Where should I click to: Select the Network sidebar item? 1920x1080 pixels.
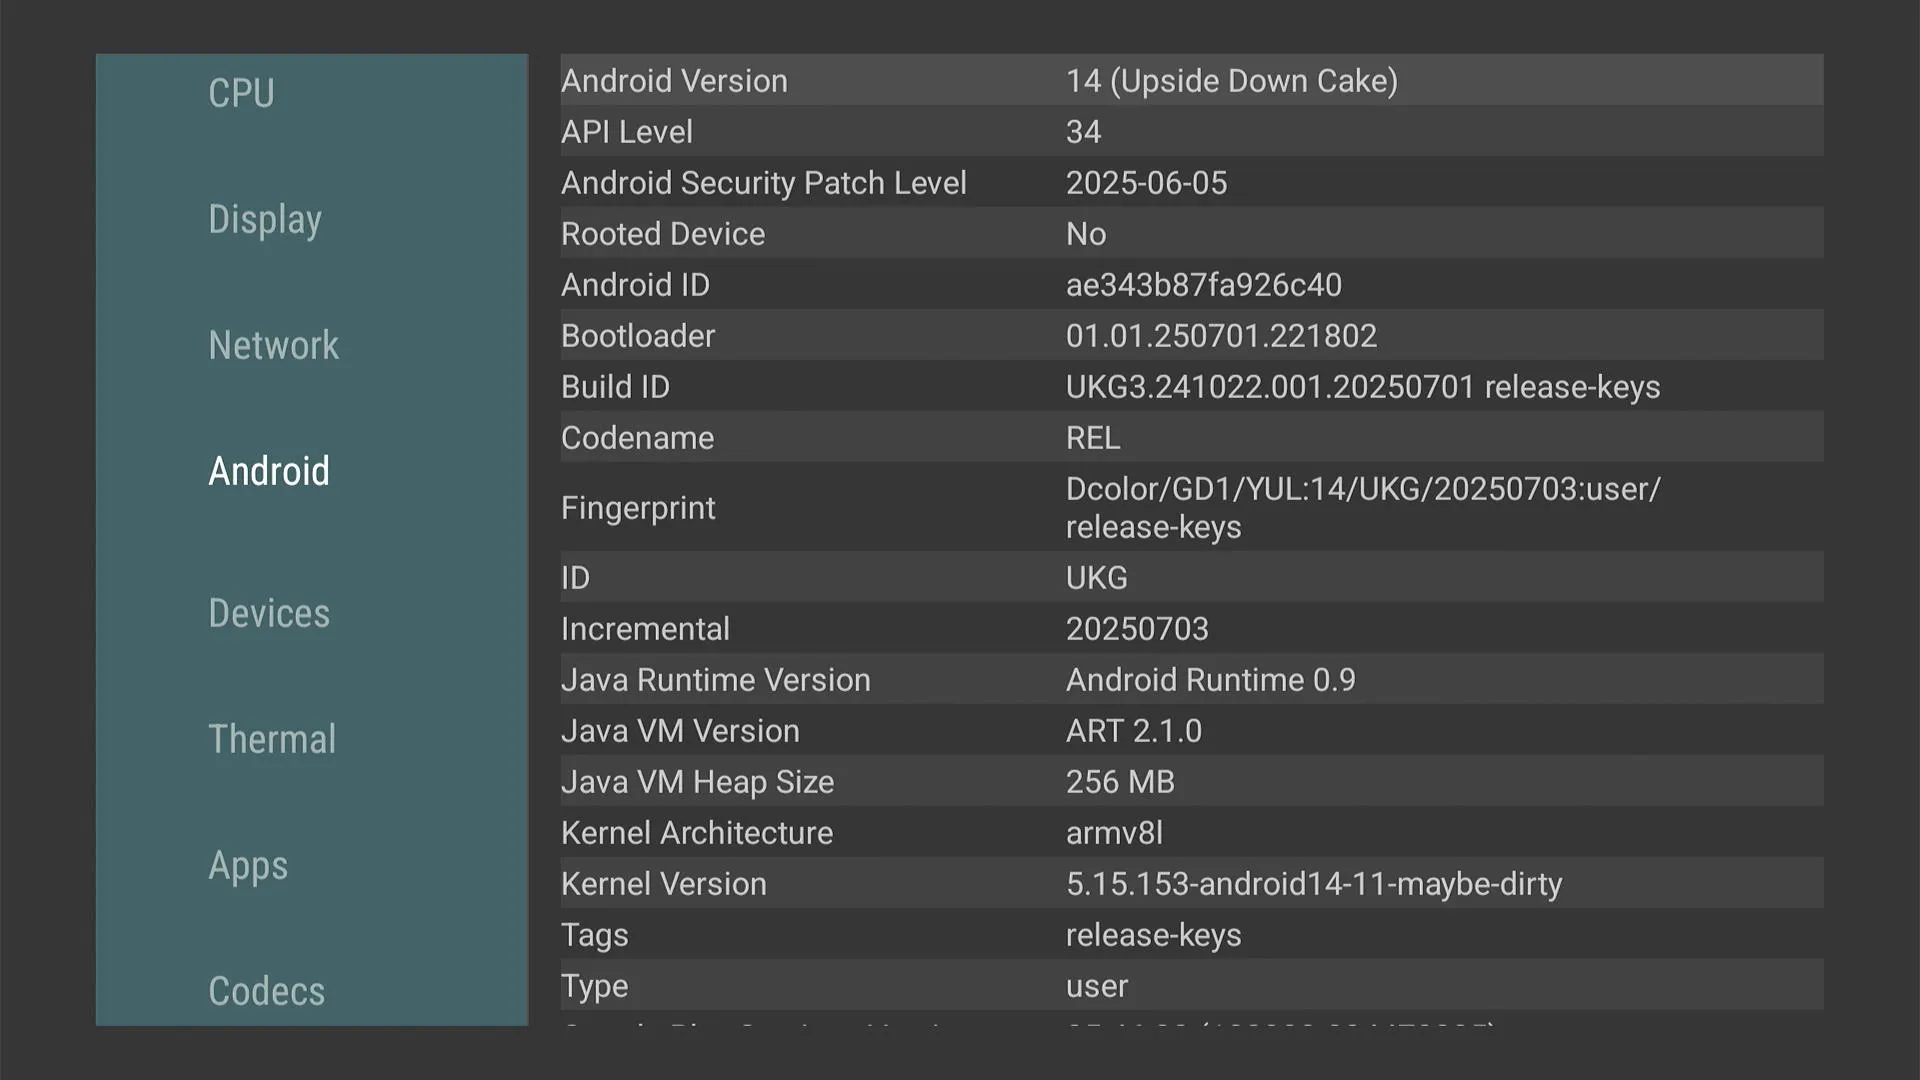click(273, 346)
